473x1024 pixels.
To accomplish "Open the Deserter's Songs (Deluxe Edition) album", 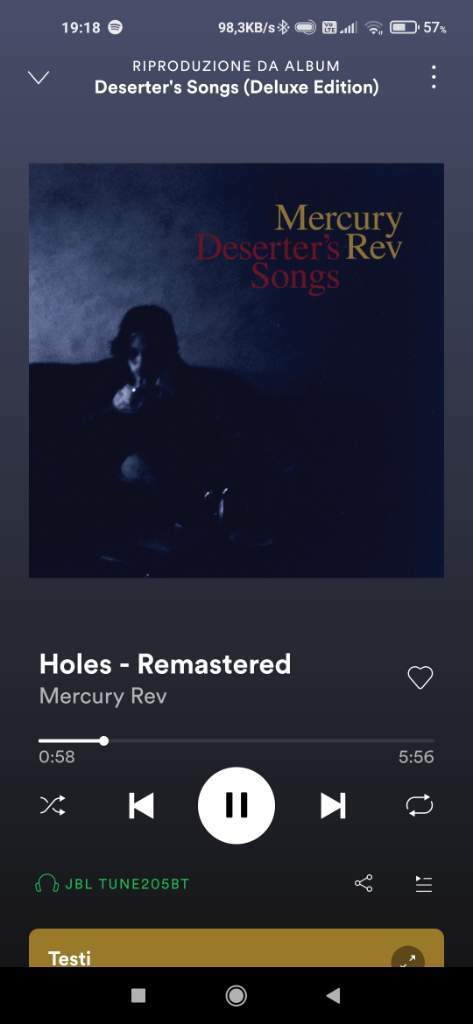I will (236, 87).
